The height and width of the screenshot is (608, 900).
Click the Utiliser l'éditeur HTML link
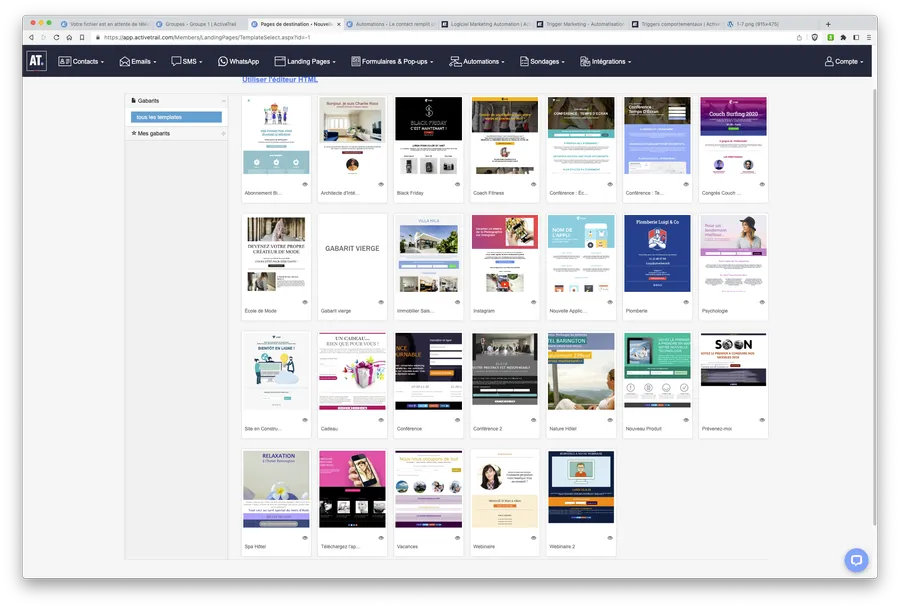click(x=280, y=80)
